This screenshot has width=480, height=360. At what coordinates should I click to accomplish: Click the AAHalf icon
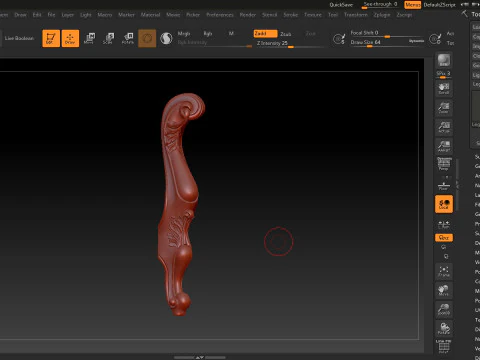tap(444, 146)
